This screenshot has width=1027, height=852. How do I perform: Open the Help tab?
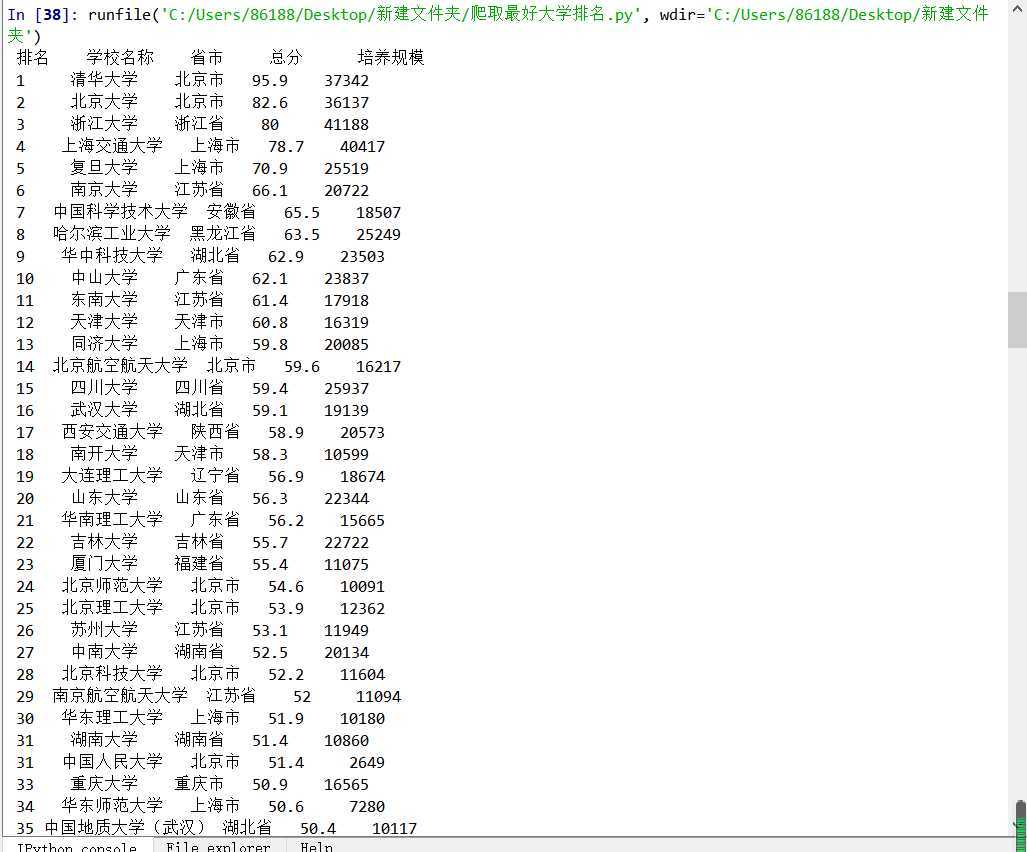pyautogui.click(x=316, y=846)
